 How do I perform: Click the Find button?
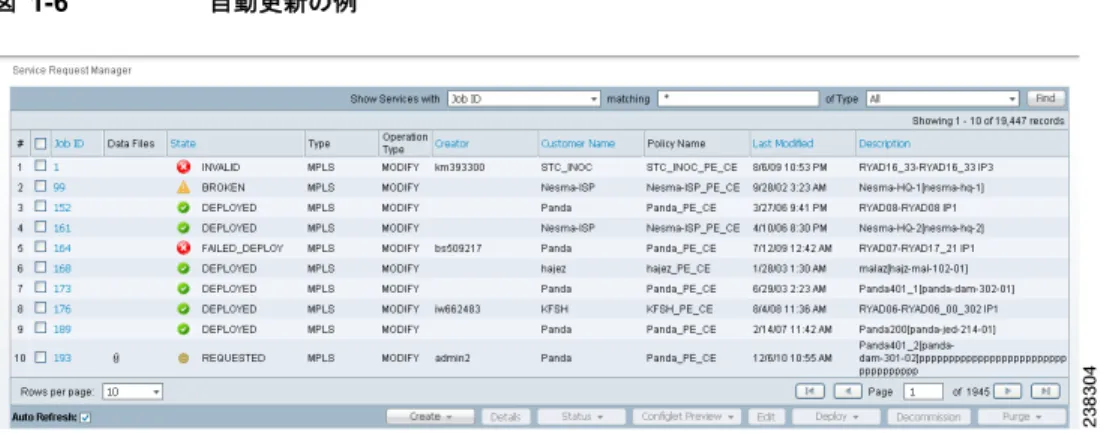pyautogui.click(x=1046, y=99)
